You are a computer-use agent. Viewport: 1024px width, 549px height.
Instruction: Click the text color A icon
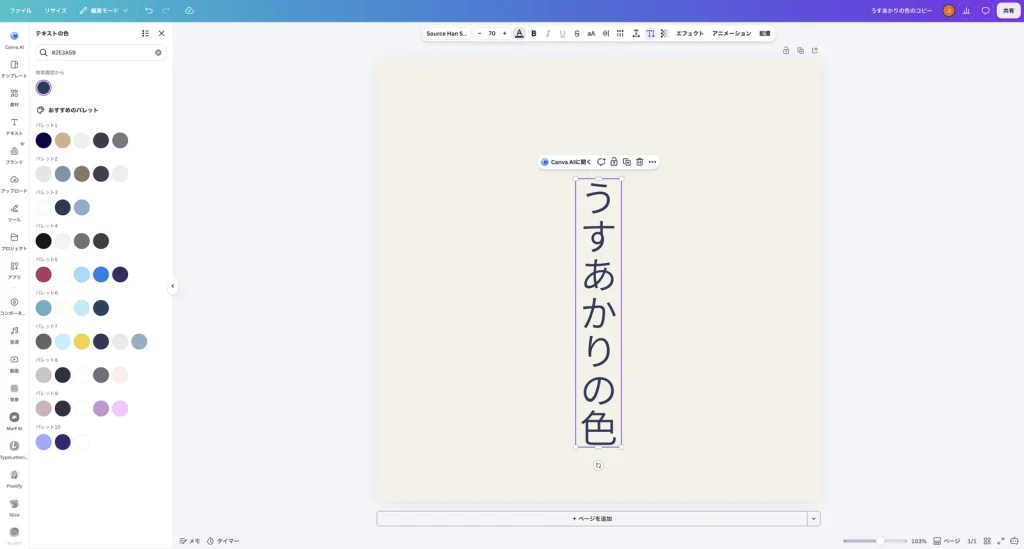point(519,33)
